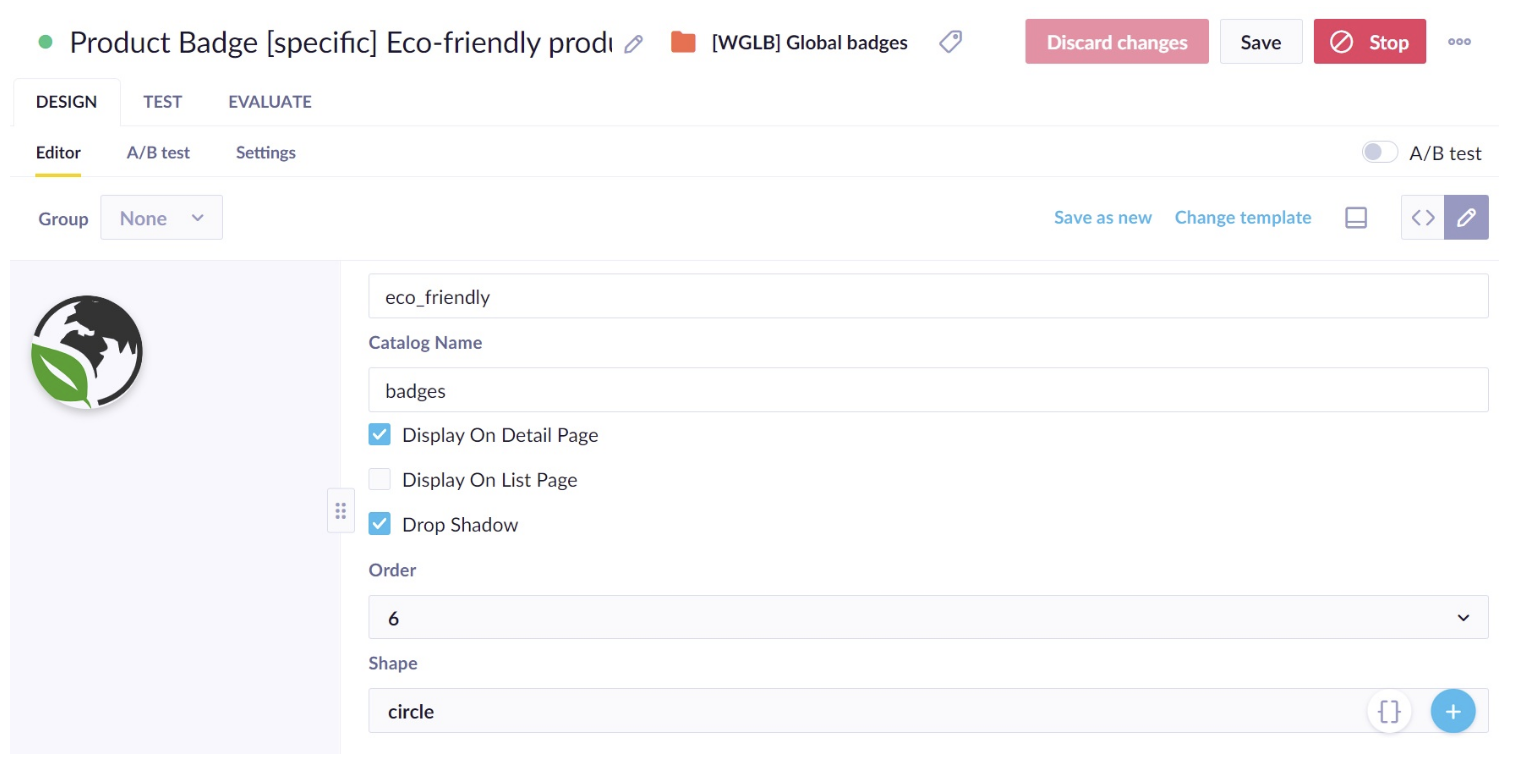Open the tags icon next to folder
This screenshot has height=758, width=1540.
[x=950, y=41]
